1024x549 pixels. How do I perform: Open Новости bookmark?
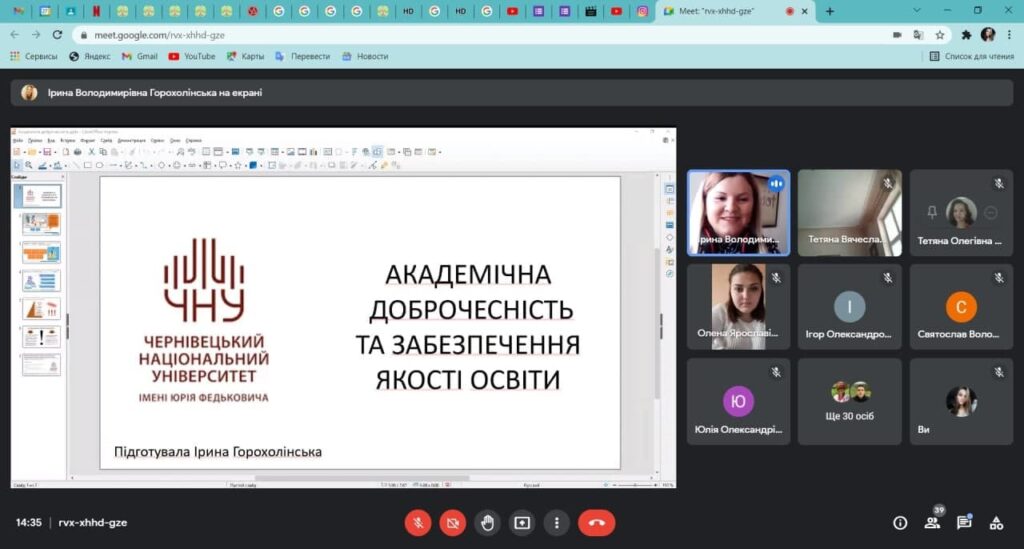(365, 56)
